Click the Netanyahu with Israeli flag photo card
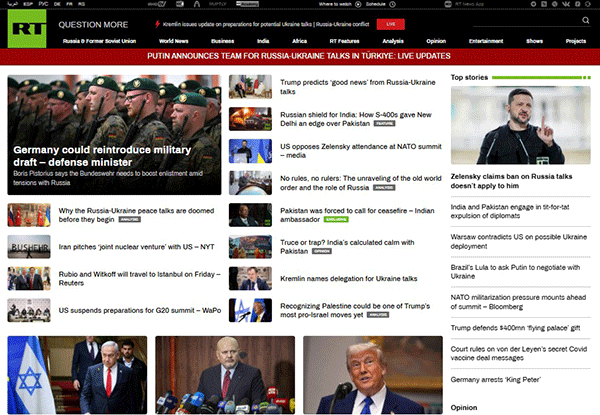Screen dimensions: 600x415 point(77,375)
